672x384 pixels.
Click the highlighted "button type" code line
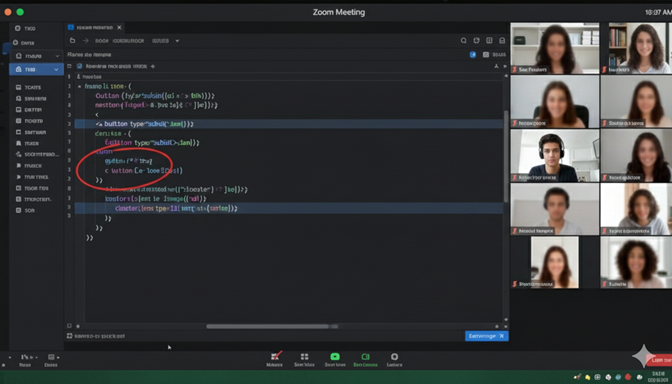click(288, 124)
